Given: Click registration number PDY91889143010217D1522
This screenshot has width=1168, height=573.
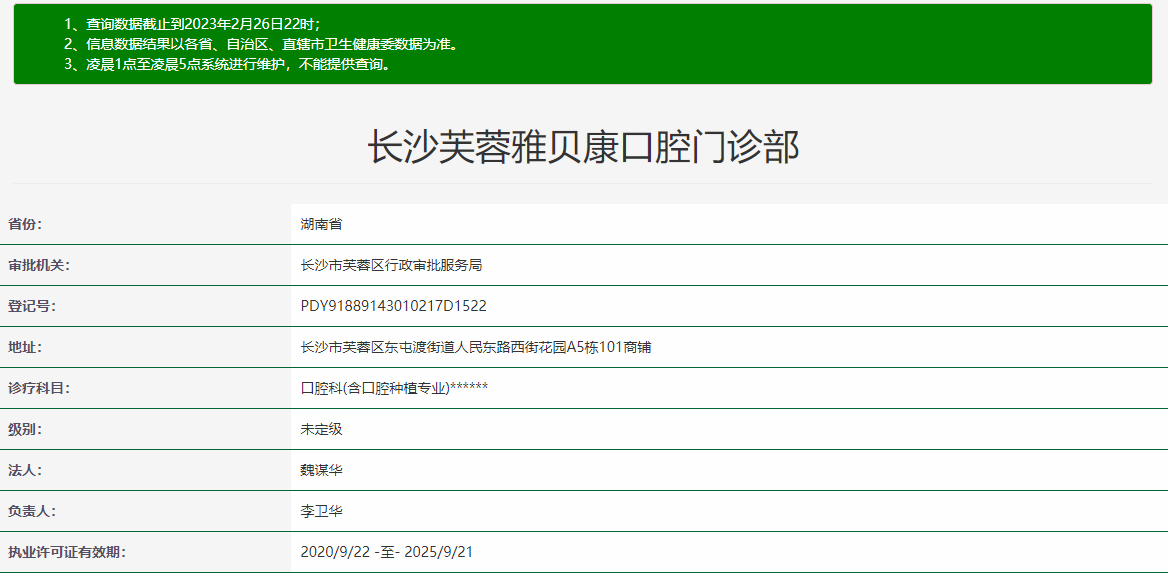Looking at the screenshot, I should point(393,306).
